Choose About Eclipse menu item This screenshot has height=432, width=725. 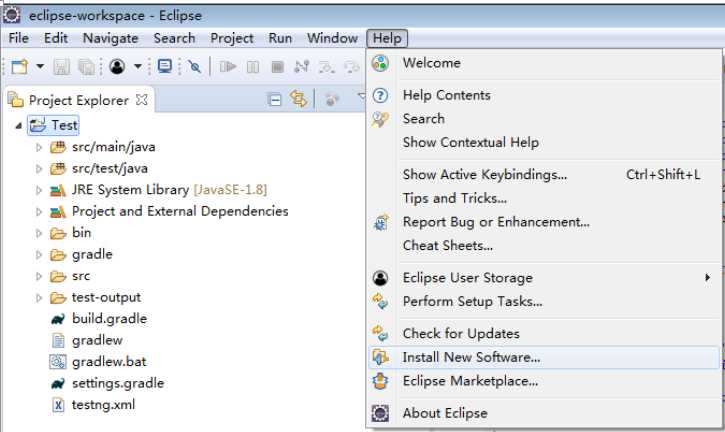544,413
